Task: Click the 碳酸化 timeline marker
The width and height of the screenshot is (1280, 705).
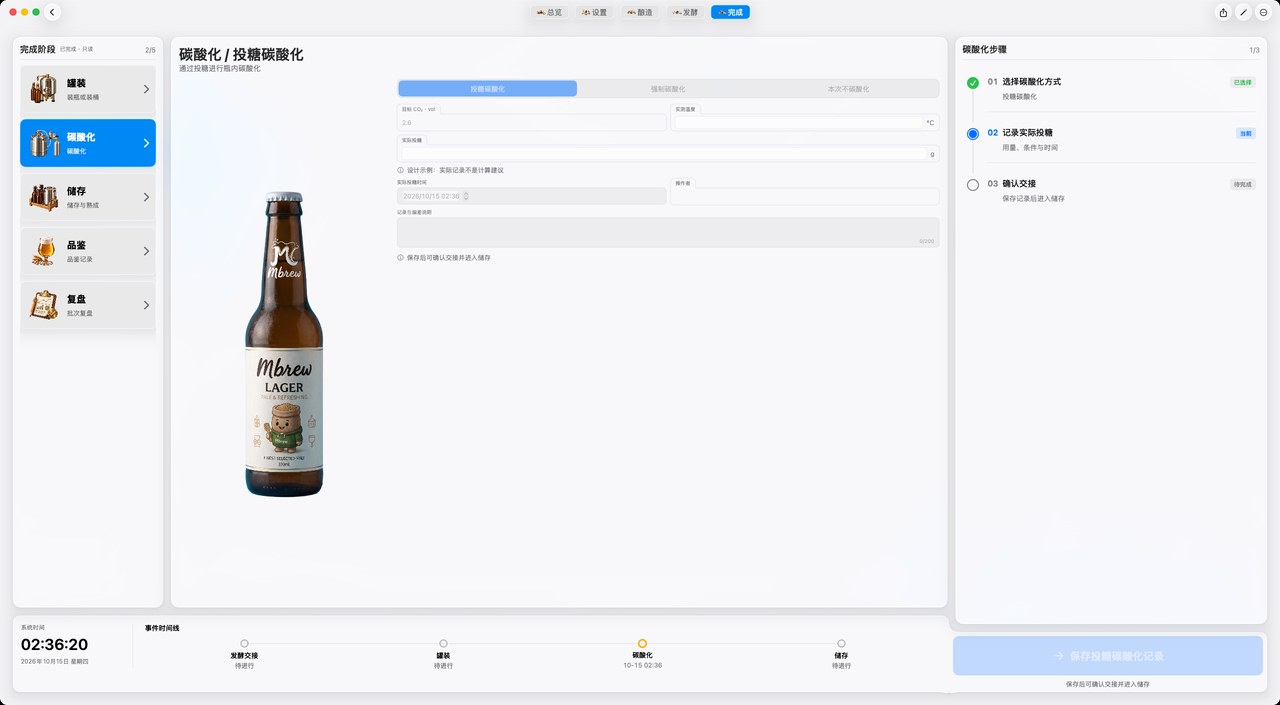Action: tap(642, 644)
